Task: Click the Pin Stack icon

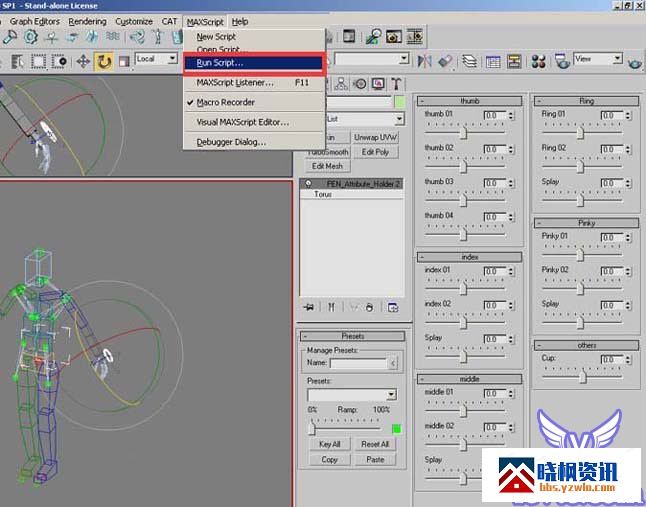Action: pyautogui.click(x=309, y=307)
